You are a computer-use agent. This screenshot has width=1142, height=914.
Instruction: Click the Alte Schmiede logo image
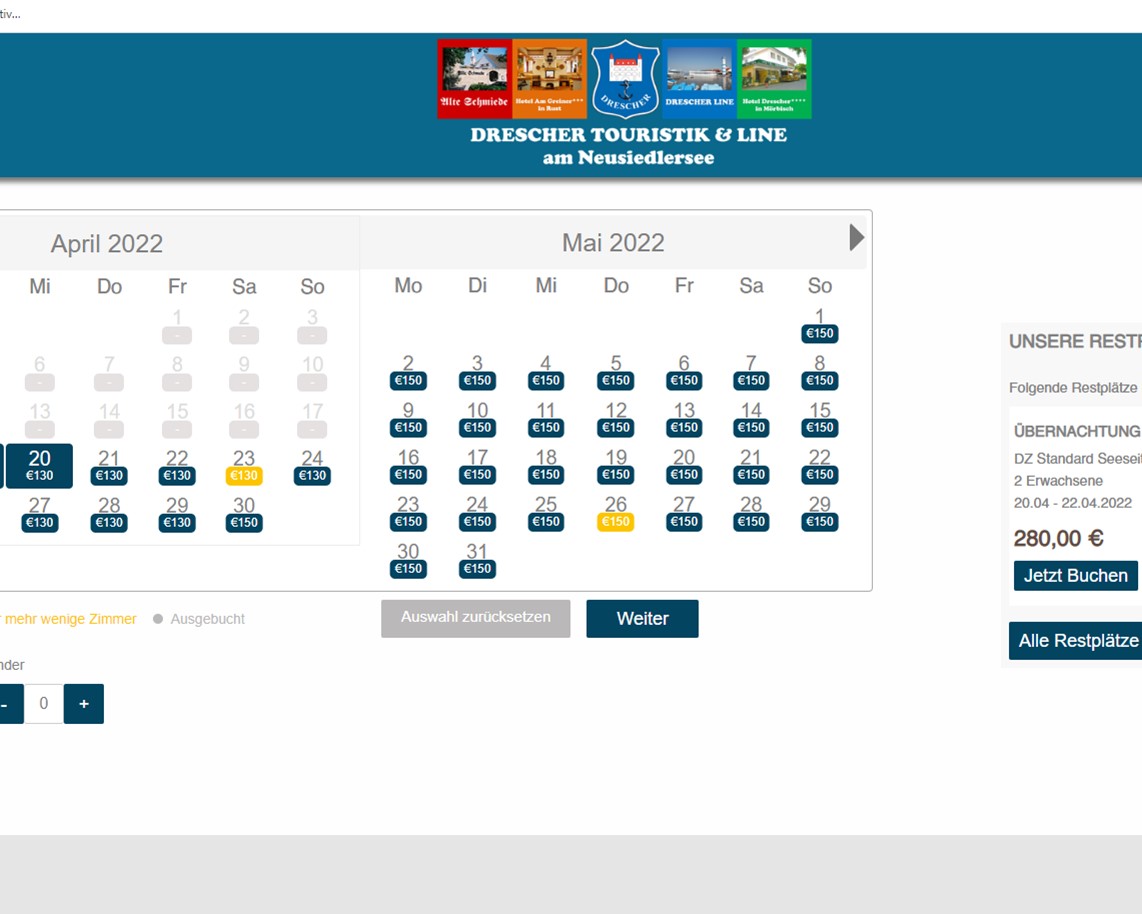pos(475,78)
